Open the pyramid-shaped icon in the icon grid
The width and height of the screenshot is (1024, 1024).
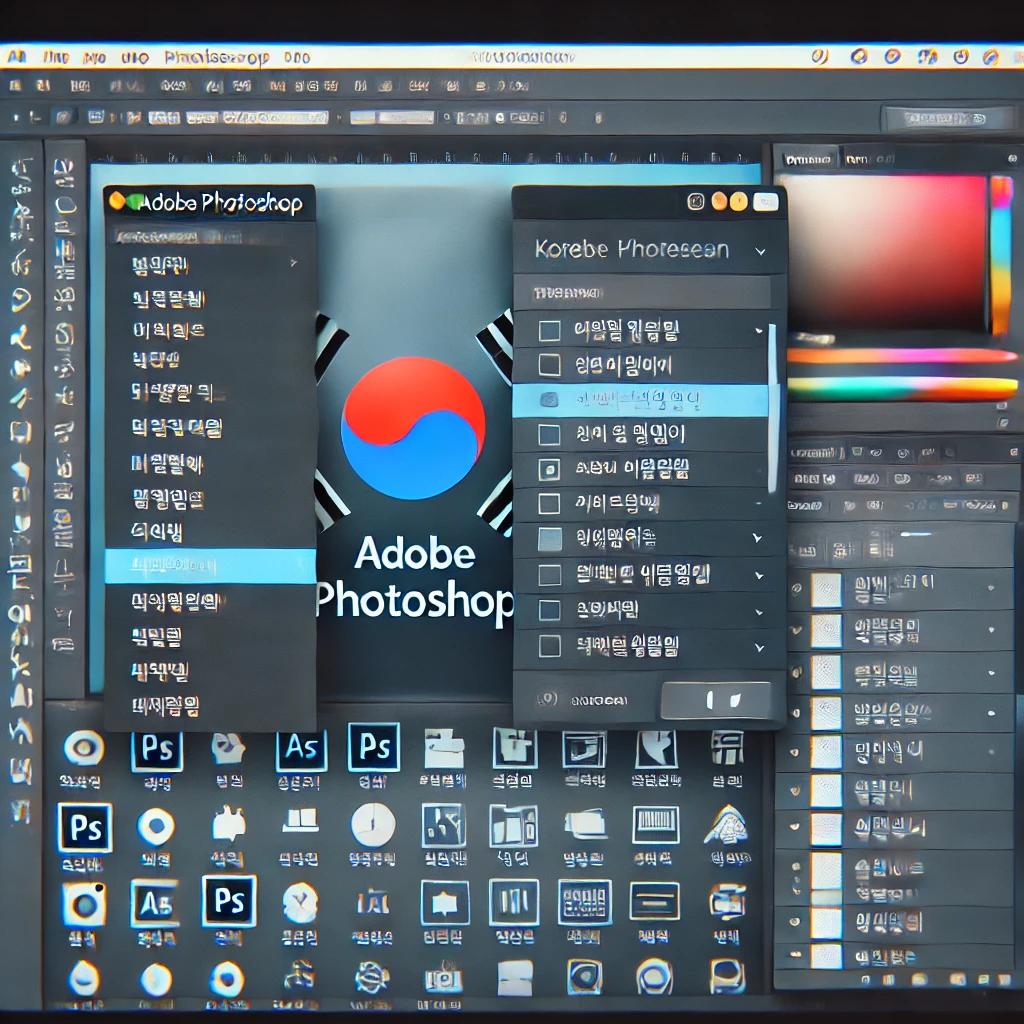tap(727, 824)
